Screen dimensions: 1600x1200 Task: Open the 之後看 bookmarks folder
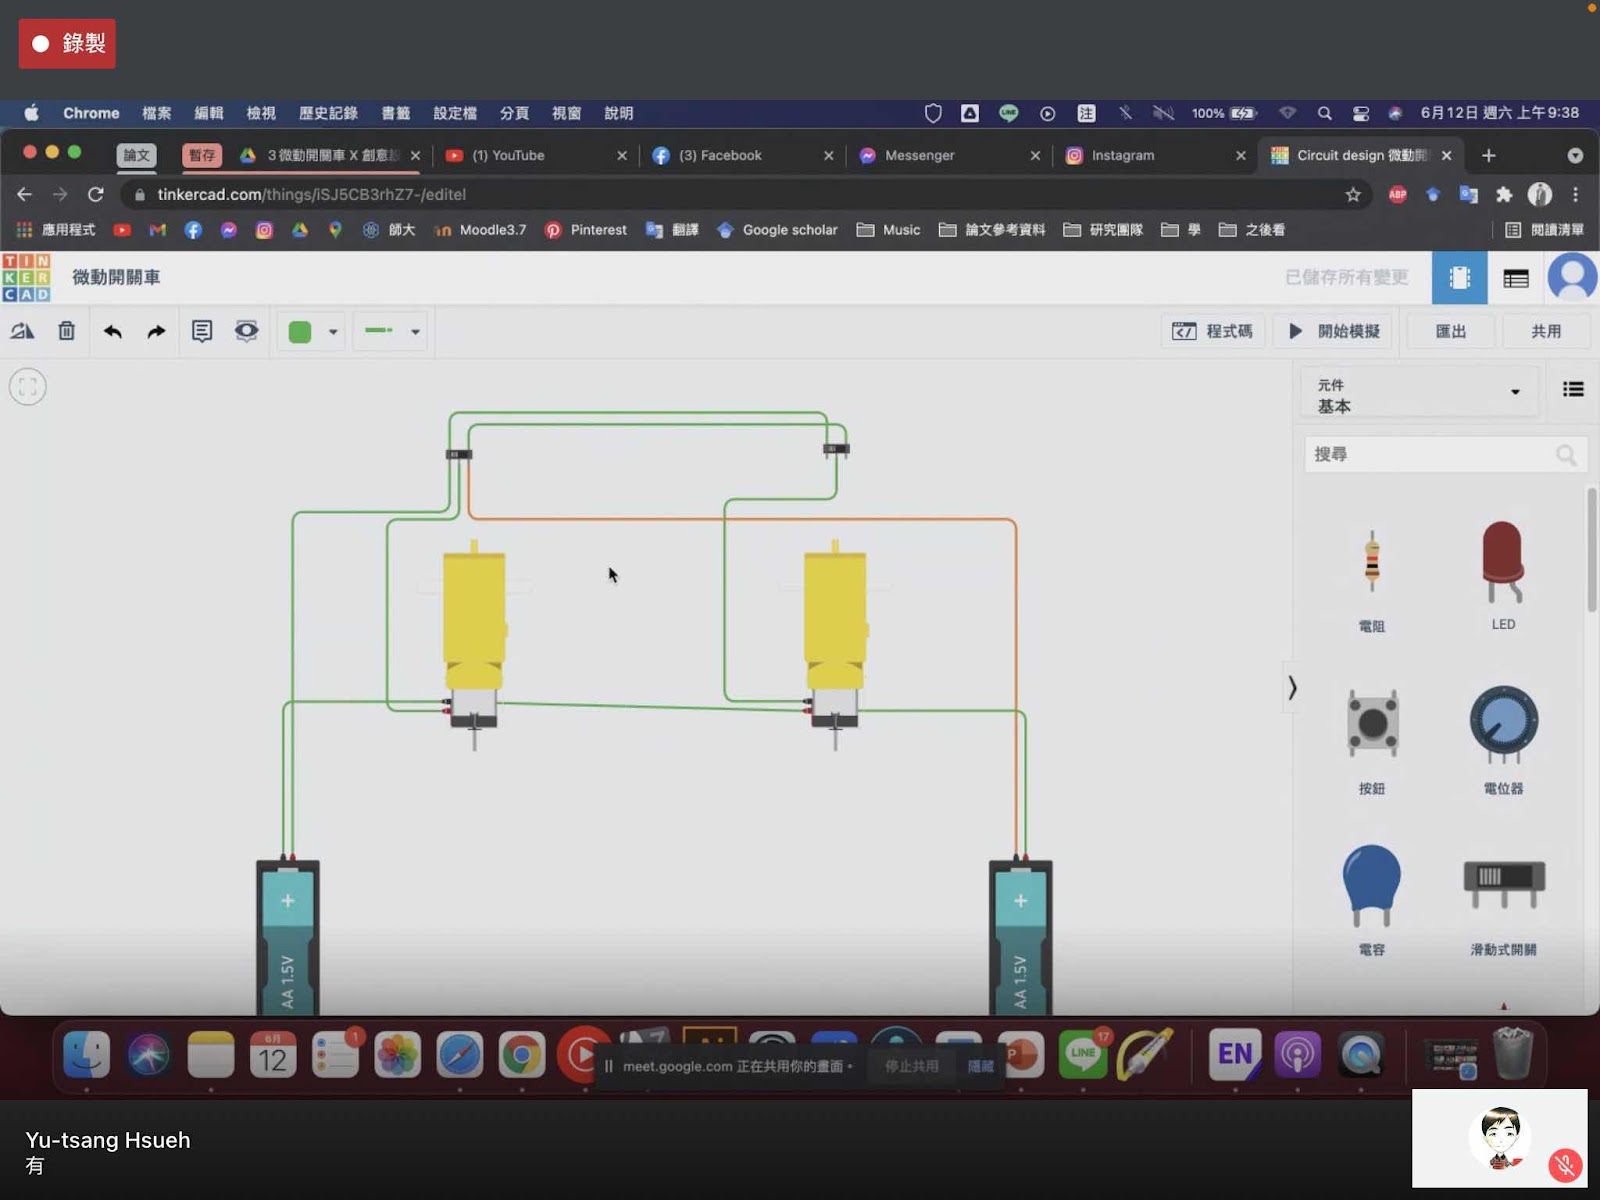1251,230
